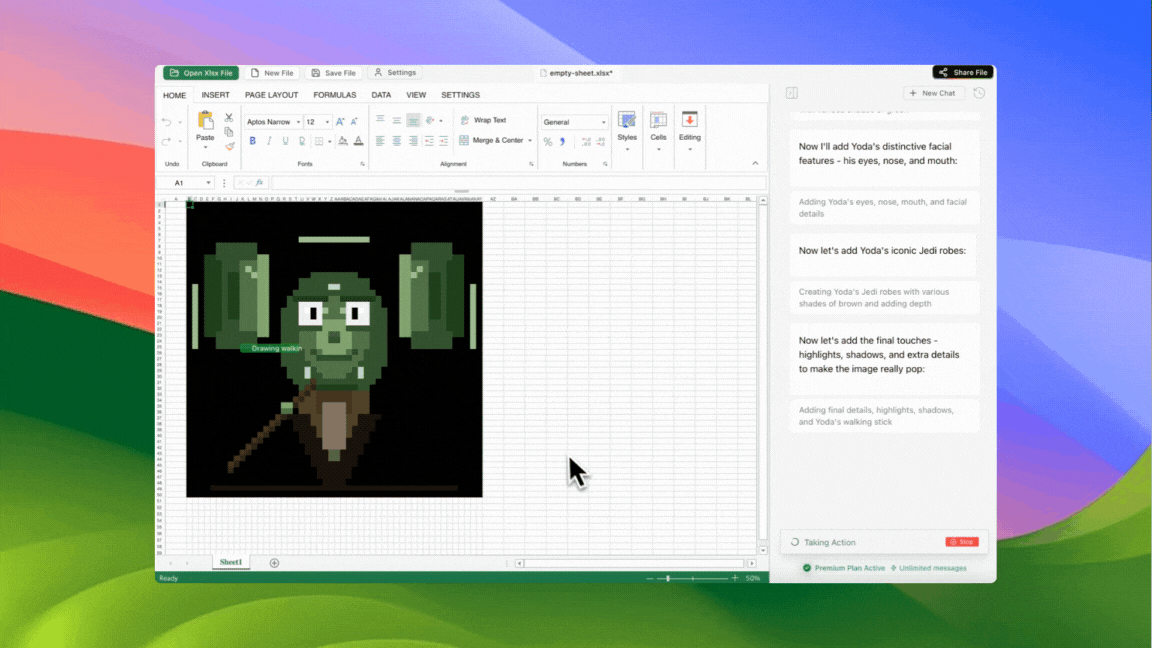The image size is (1152, 648).
Task: Expand the Editing dropdown
Action: click(x=689, y=149)
